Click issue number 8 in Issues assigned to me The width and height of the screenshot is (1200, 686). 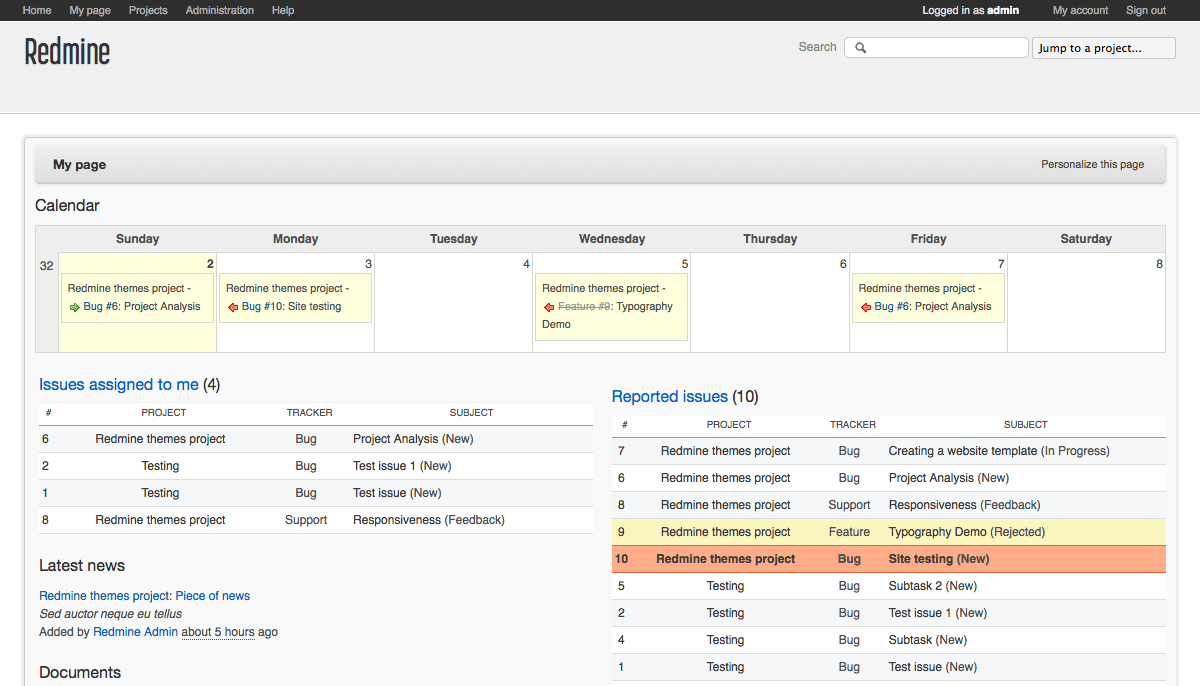45,520
